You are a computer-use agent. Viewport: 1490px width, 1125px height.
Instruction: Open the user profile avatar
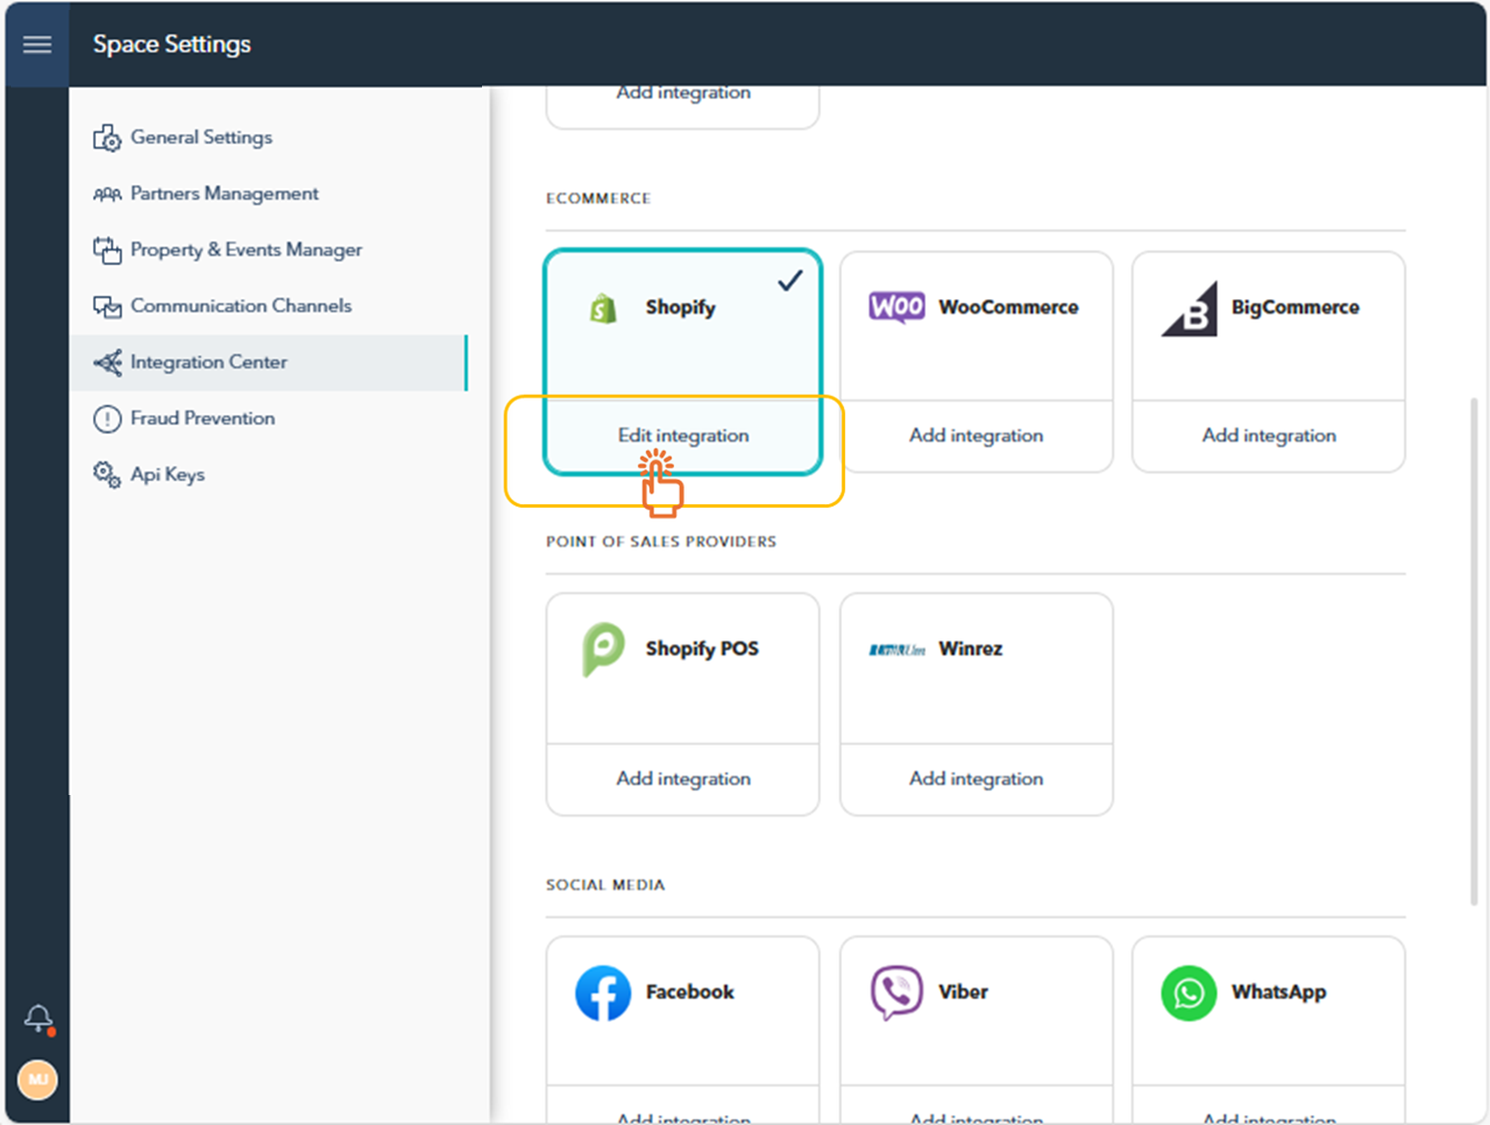tap(38, 1079)
